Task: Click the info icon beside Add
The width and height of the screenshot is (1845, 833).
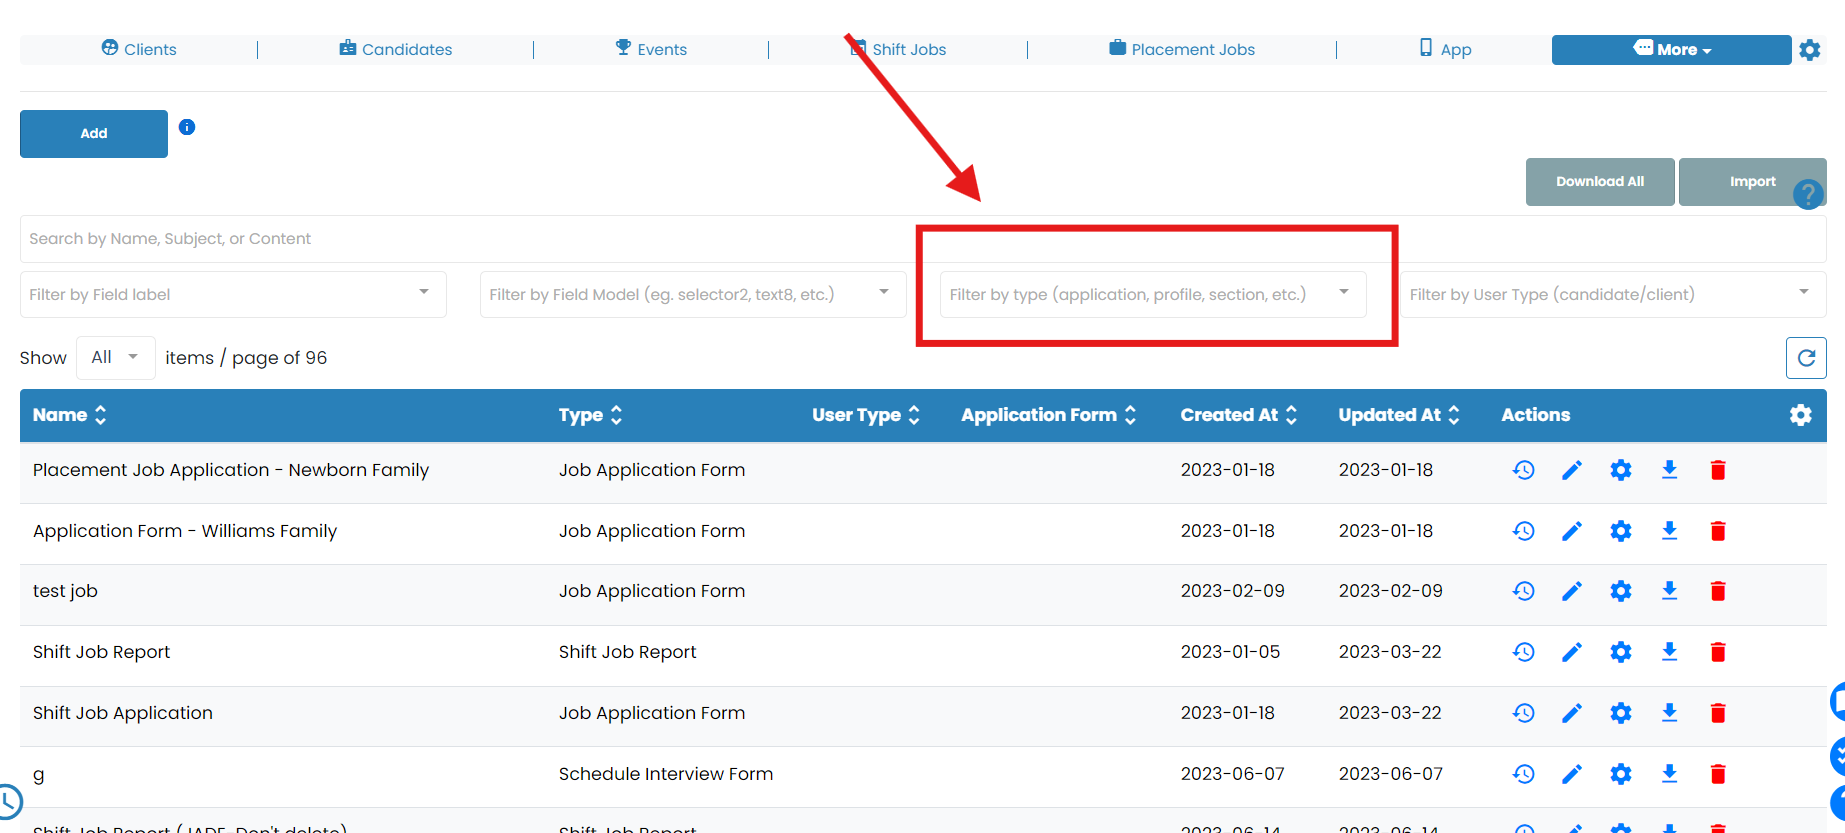Action: pyautogui.click(x=187, y=127)
